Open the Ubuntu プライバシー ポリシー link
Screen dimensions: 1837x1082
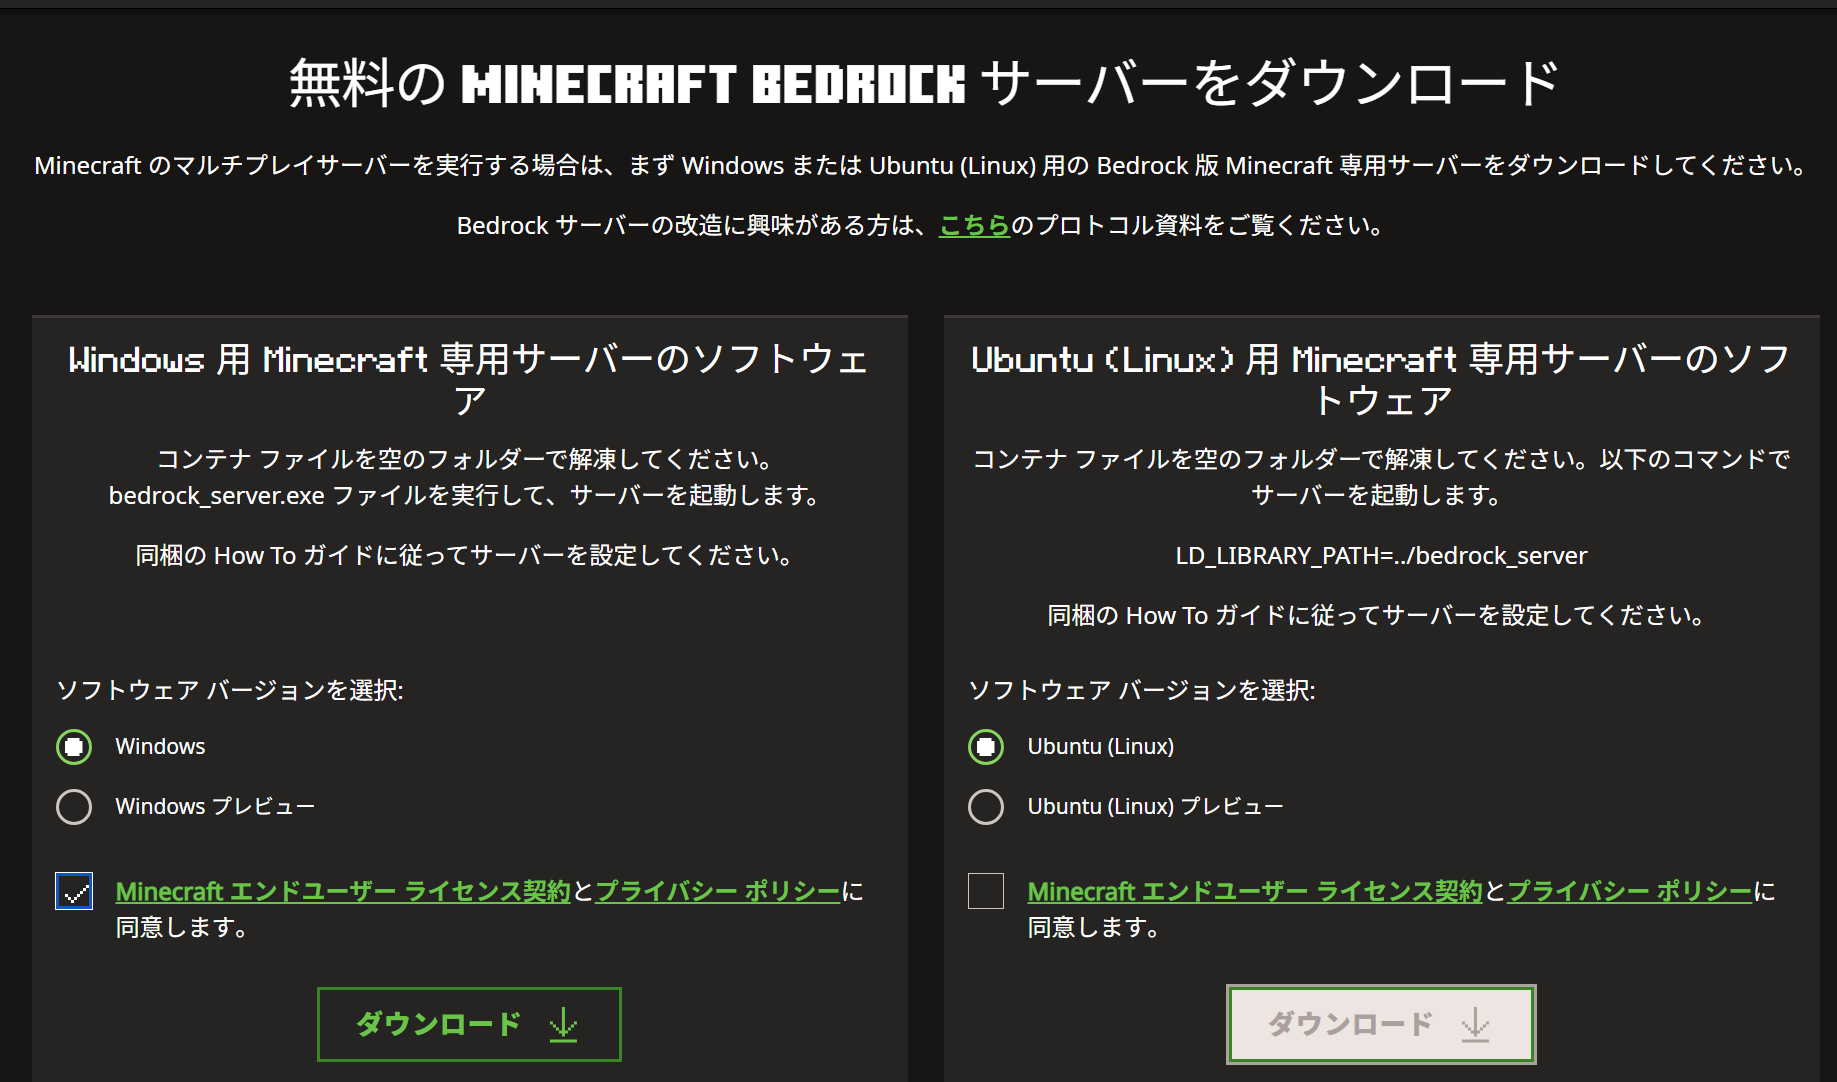pyautogui.click(x=1629, y=891)
